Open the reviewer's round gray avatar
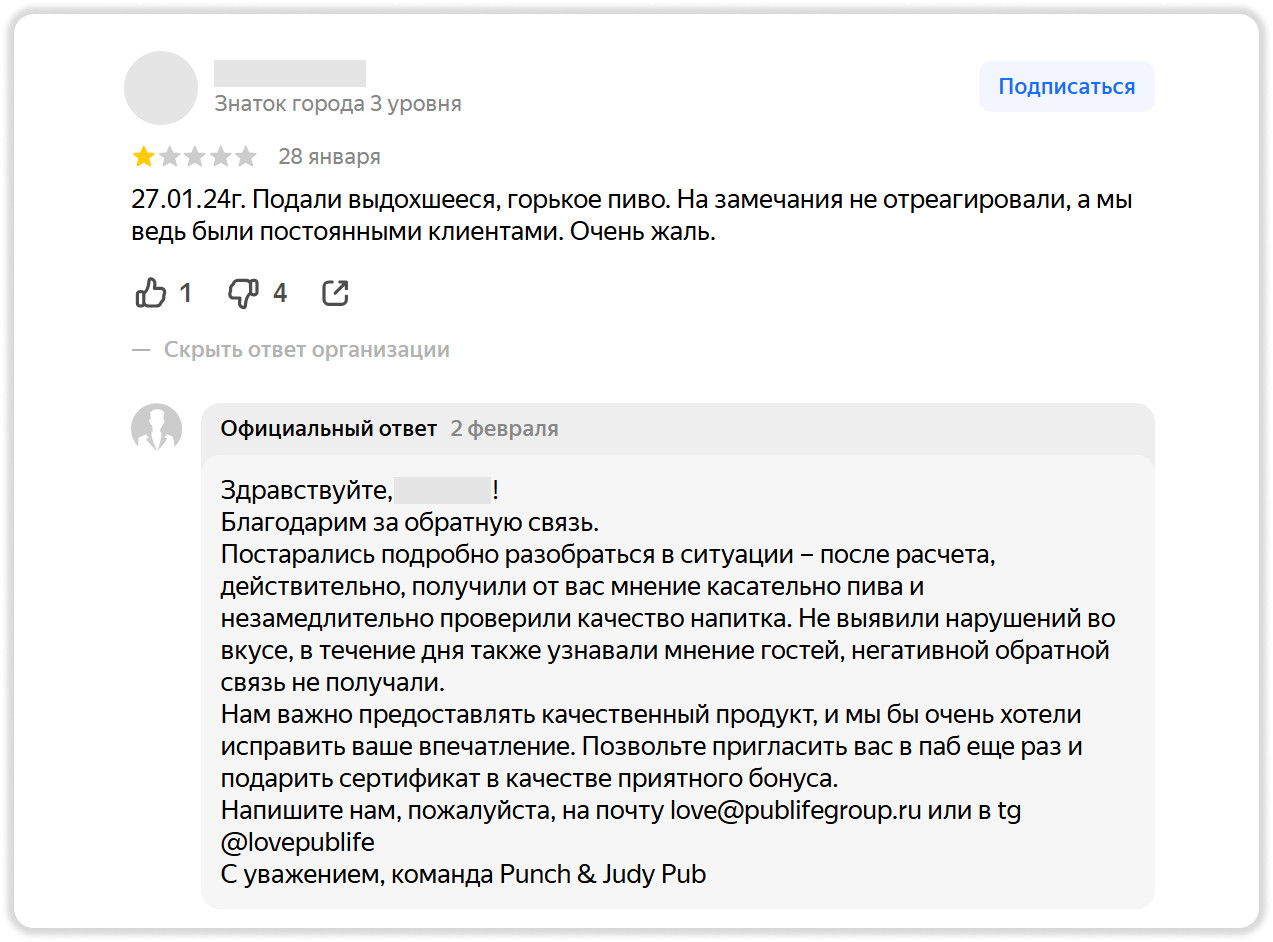Screen dimensions: 1273x942 coord(161,88)
